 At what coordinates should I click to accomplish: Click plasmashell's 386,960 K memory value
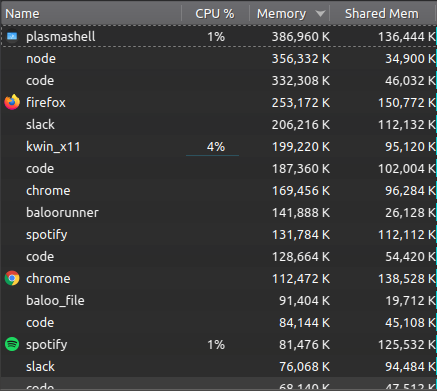(x=301, y=36)
